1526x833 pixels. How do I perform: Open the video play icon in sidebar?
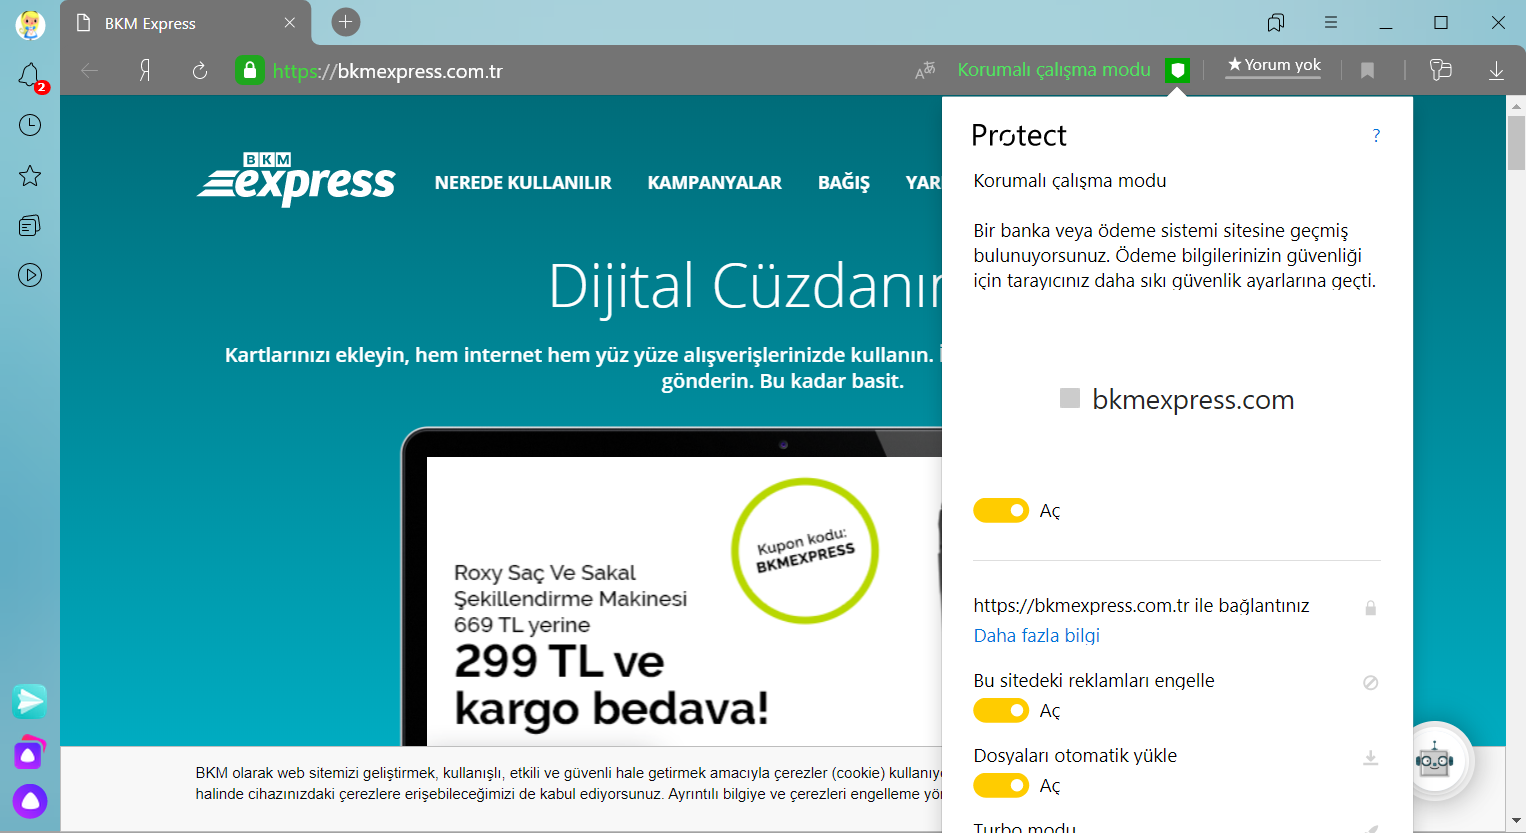[30, 275]
